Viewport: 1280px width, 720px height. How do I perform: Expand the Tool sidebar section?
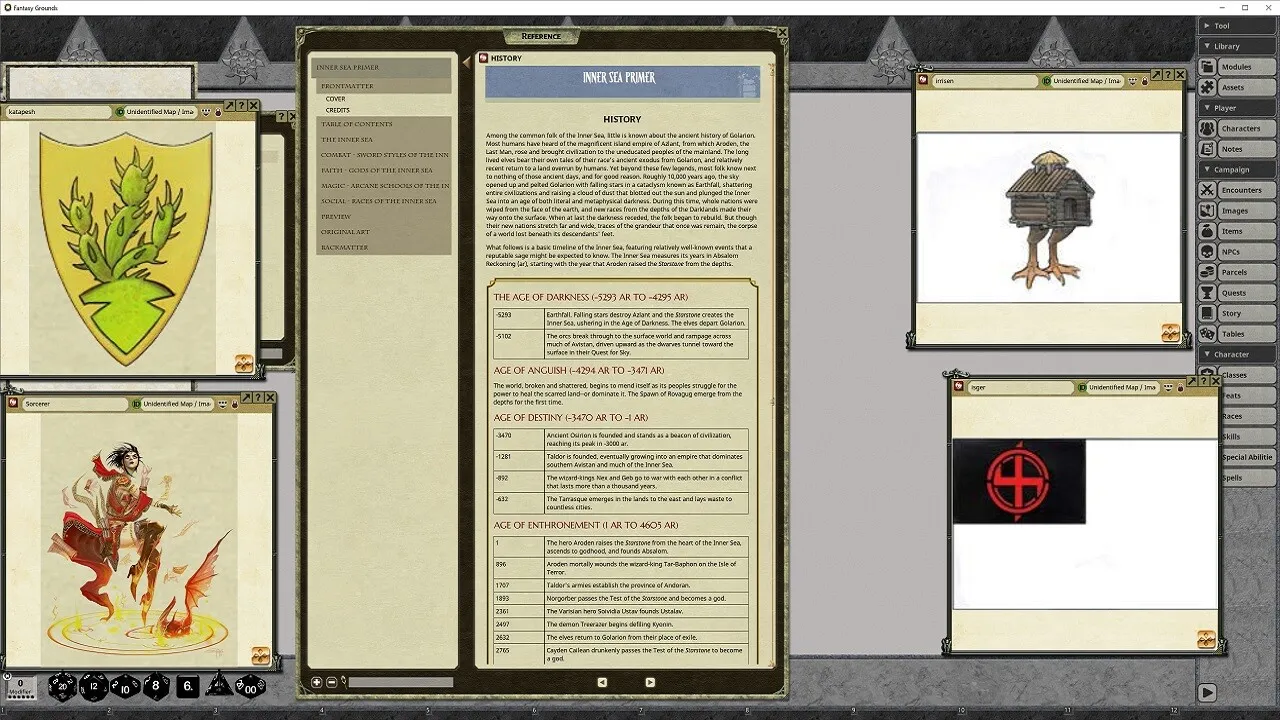(1236, 26)
